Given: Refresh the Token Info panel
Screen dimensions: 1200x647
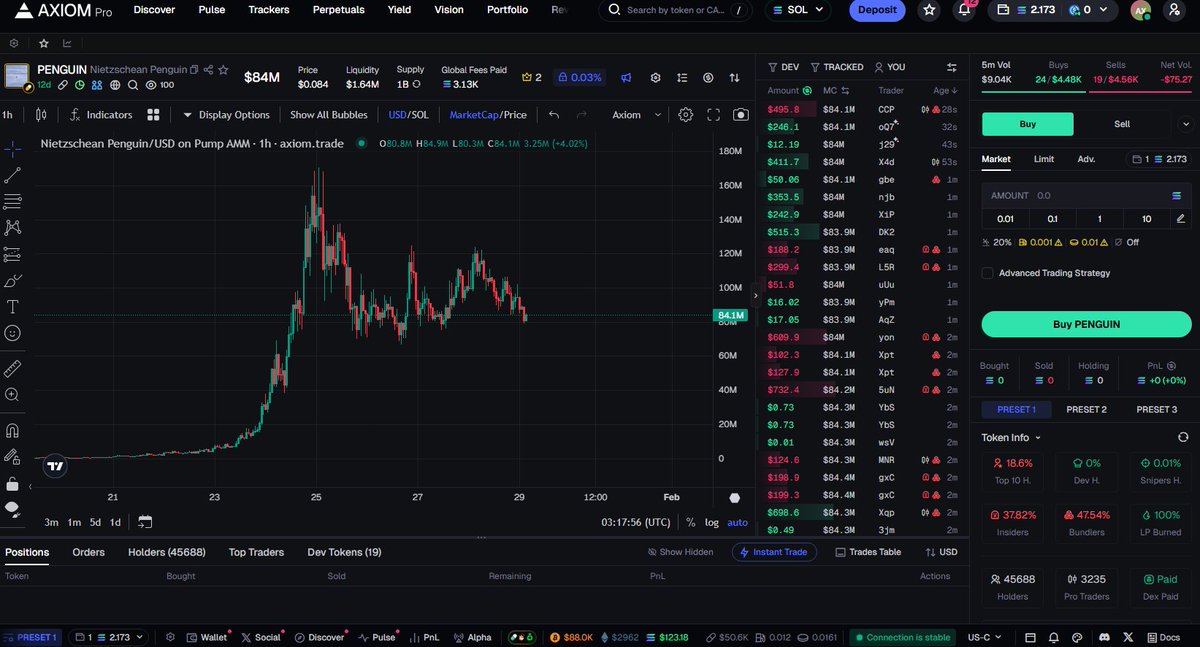Looking at the screenshot, I should (x=1183, y=437).
